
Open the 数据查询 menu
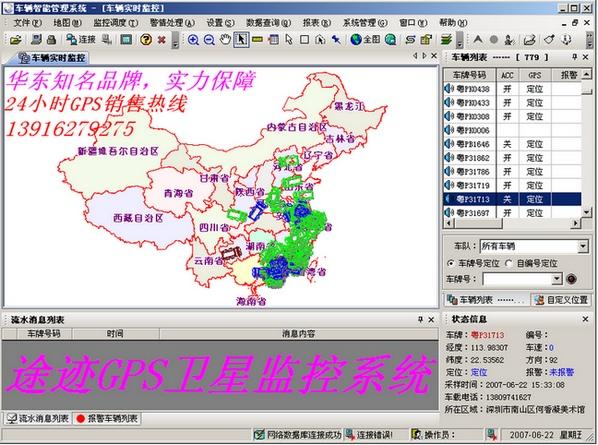[268, 23]
